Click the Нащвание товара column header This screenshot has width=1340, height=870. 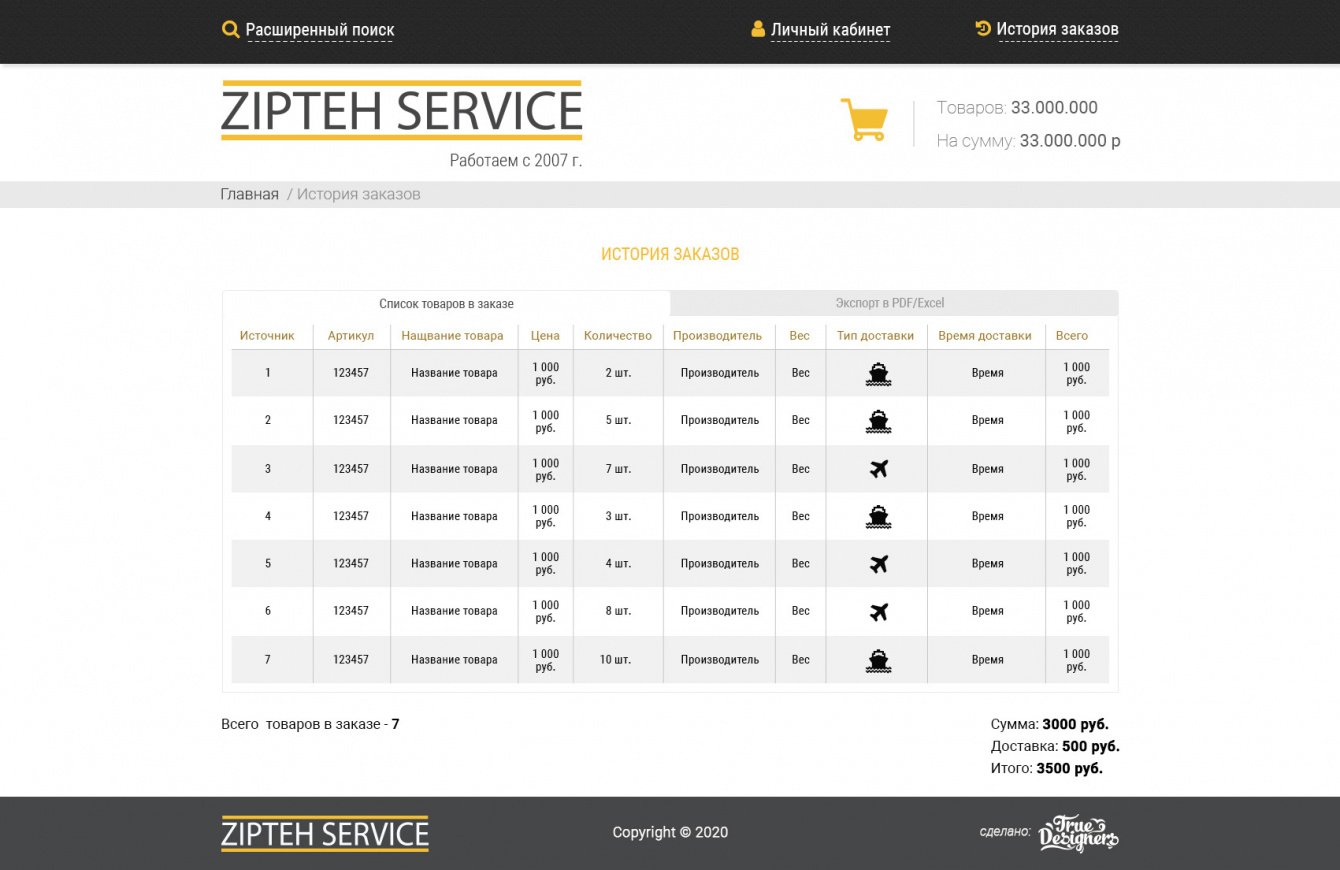[453, 336]
